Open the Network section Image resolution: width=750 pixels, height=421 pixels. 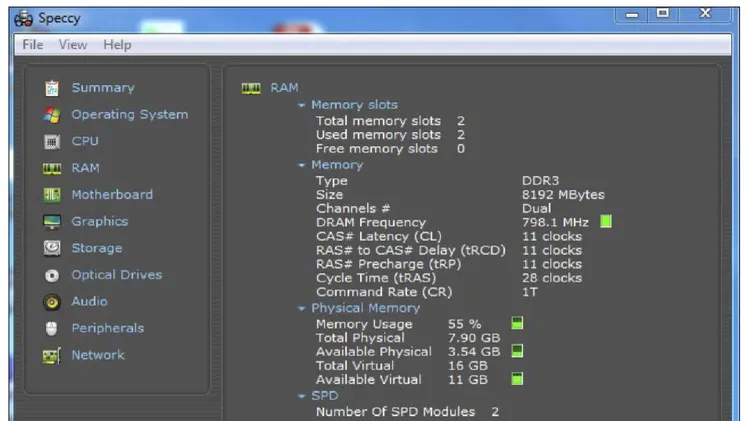click(98, 355)
